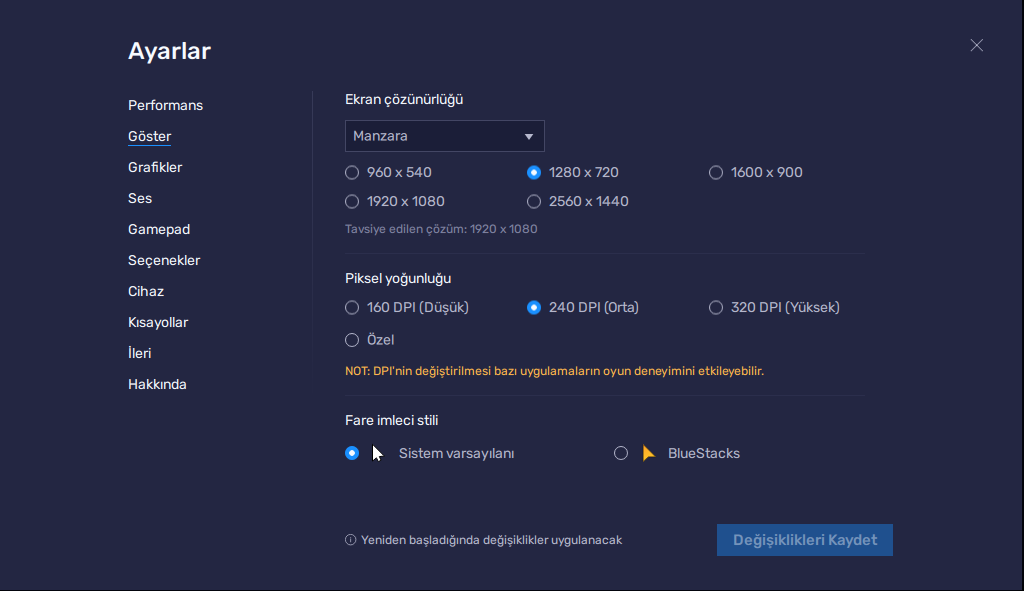
Task: Open the Performans settings section
Action: (165, 105)
